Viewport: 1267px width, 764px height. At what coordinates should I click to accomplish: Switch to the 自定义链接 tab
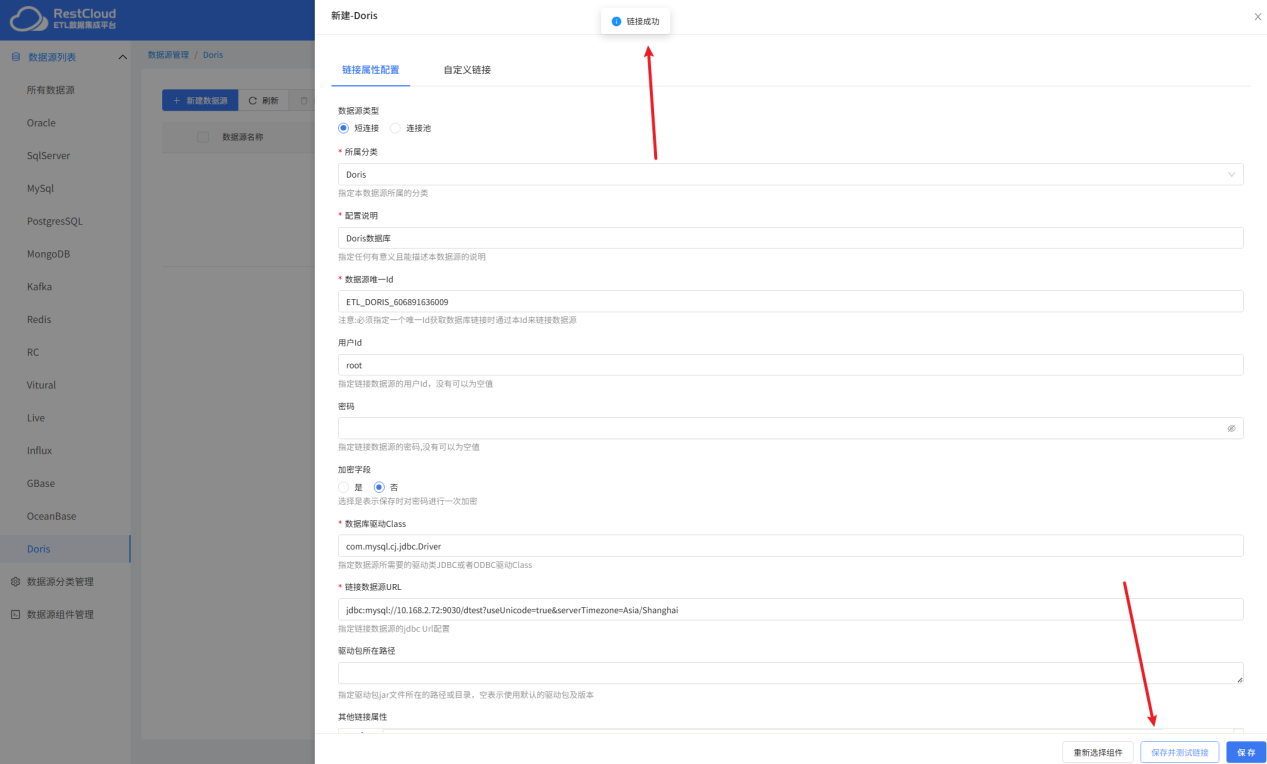[x=467, y=70]
